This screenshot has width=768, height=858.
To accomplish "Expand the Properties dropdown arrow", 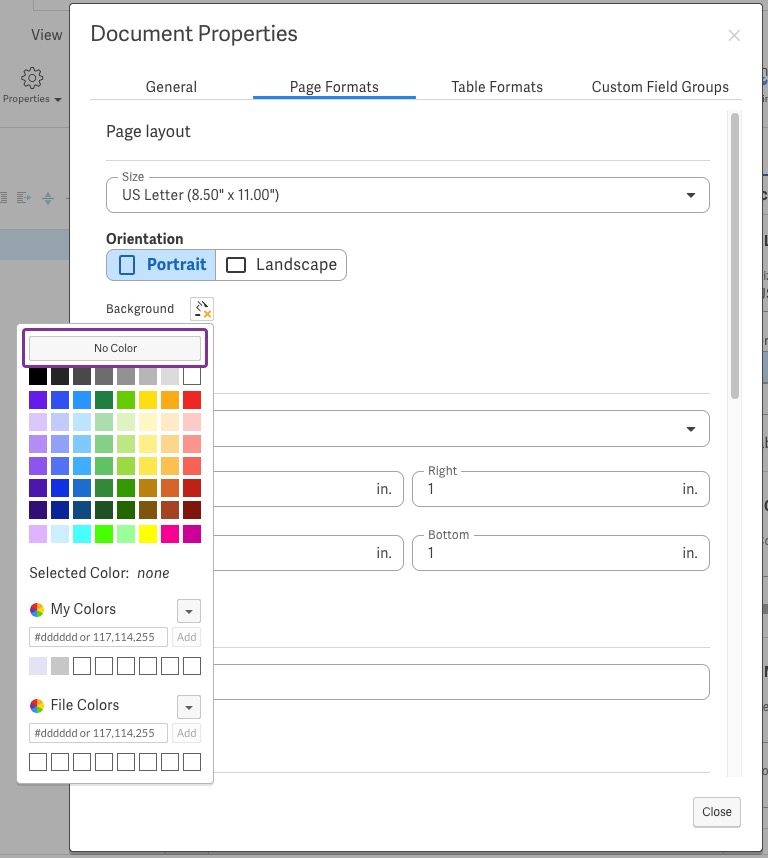I will tap(58, 100).
